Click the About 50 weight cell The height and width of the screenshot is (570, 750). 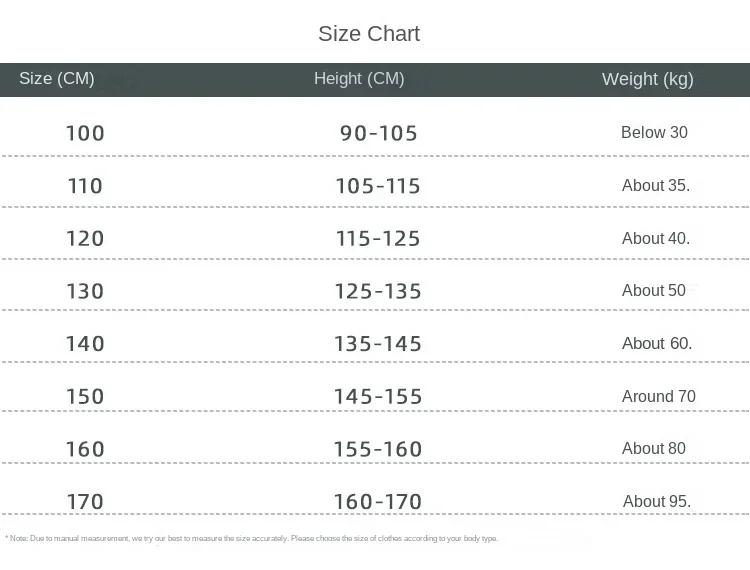[654, 290]
